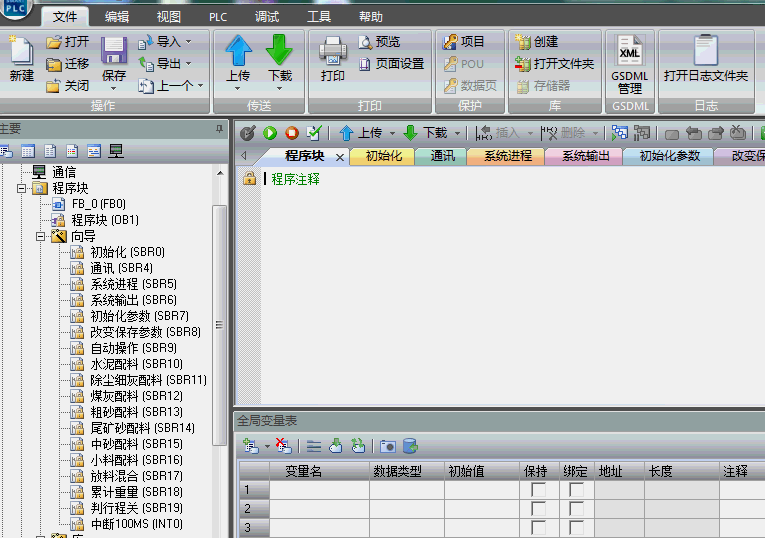
Task: Open the GSDML 管理 tool
Action: pyautogui.click(x=630, y=64)
